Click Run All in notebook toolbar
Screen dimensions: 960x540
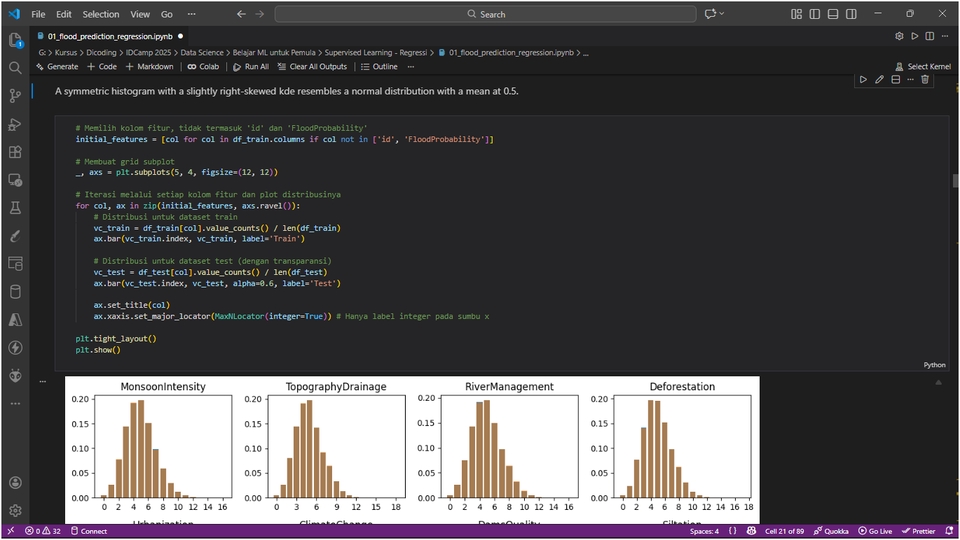coord(250,67)
